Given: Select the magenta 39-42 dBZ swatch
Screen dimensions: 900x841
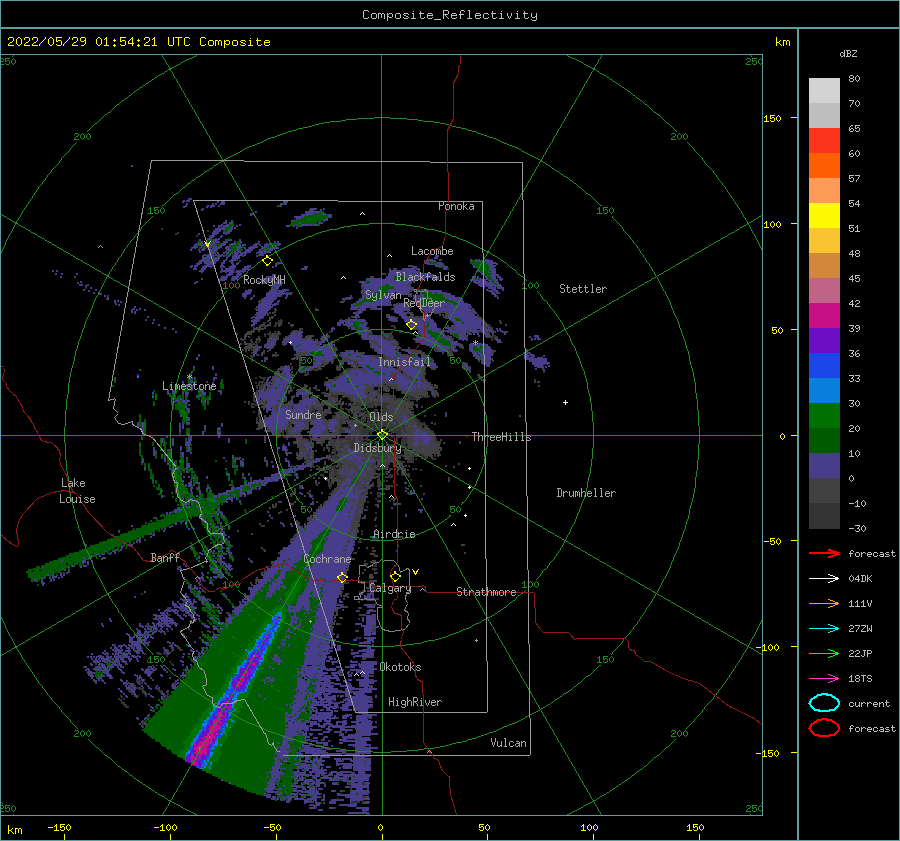Looking at the screenshot, I should (x=824, y=316).
